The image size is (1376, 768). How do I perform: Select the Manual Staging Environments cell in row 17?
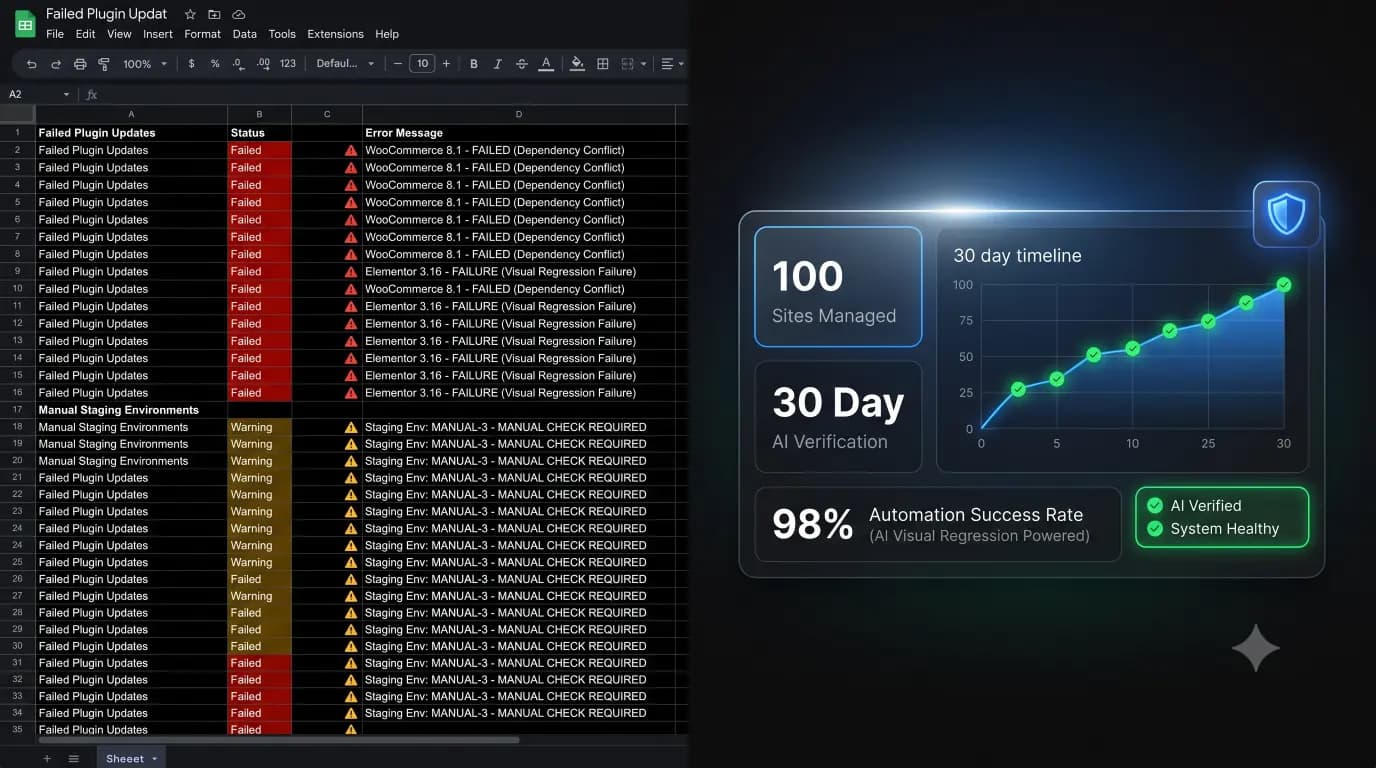click(131, 410)
